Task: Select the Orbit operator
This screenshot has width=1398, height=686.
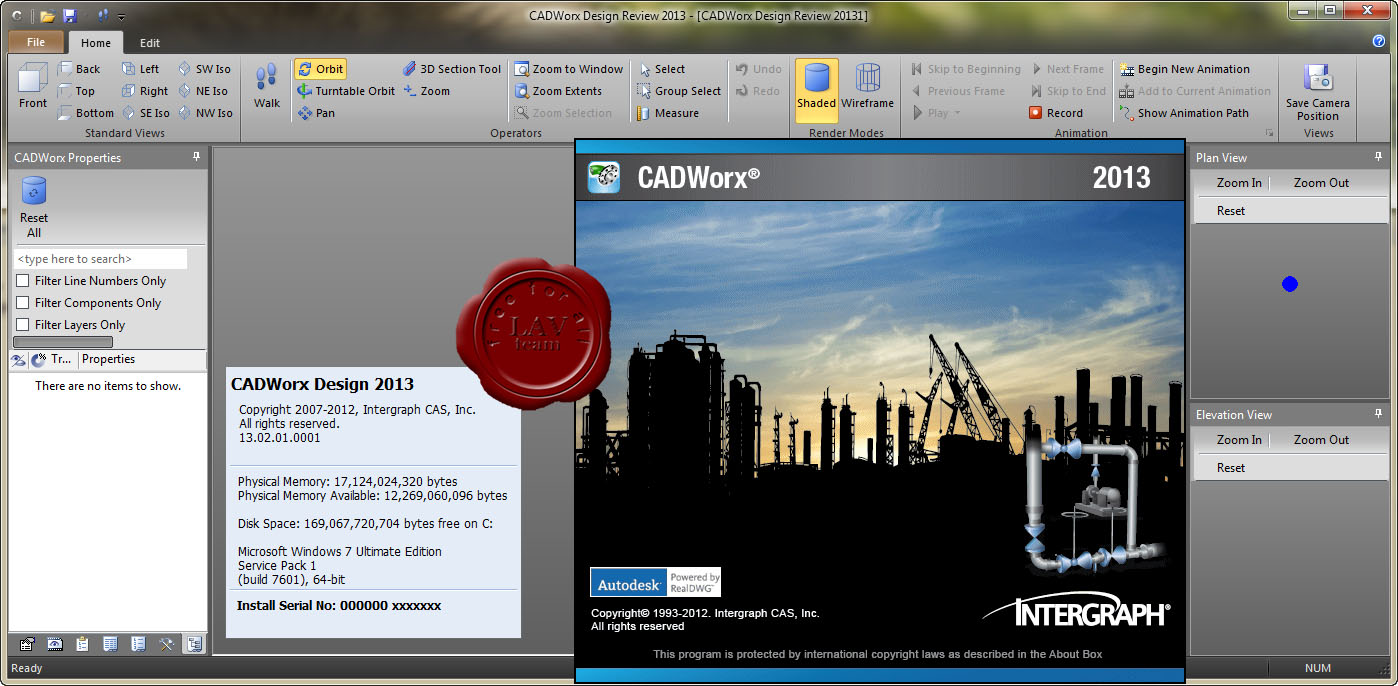Action: click(320, 69)
